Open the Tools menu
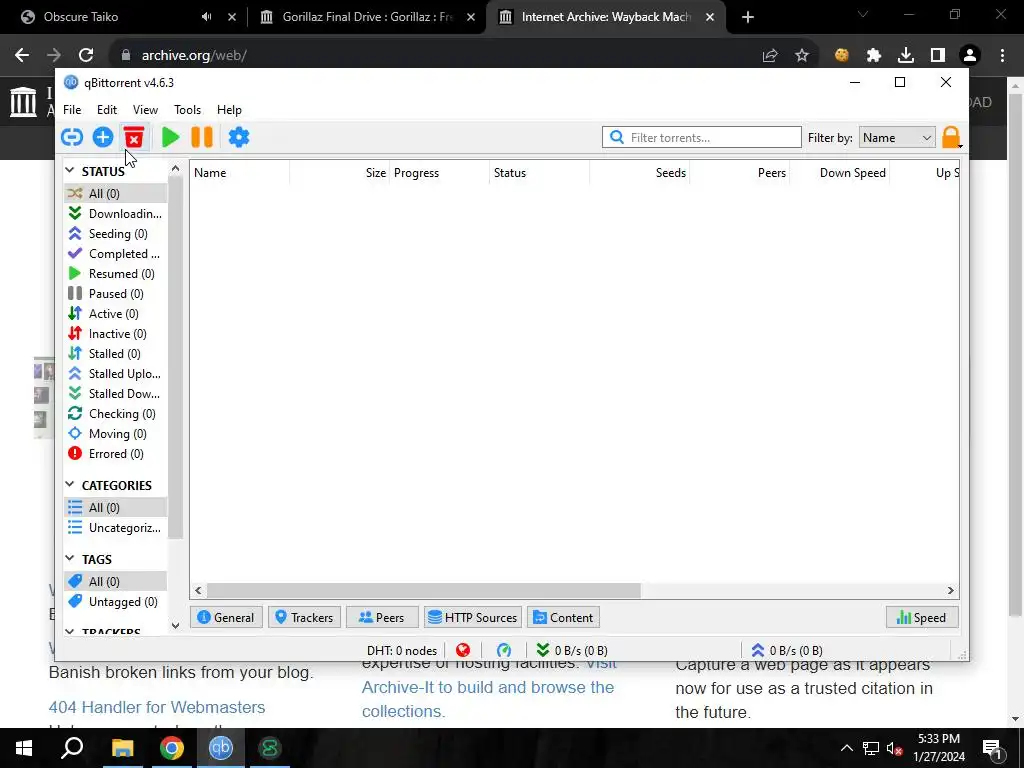The width and height of the screenshot is (1024, 768). [x=187, y=110]
